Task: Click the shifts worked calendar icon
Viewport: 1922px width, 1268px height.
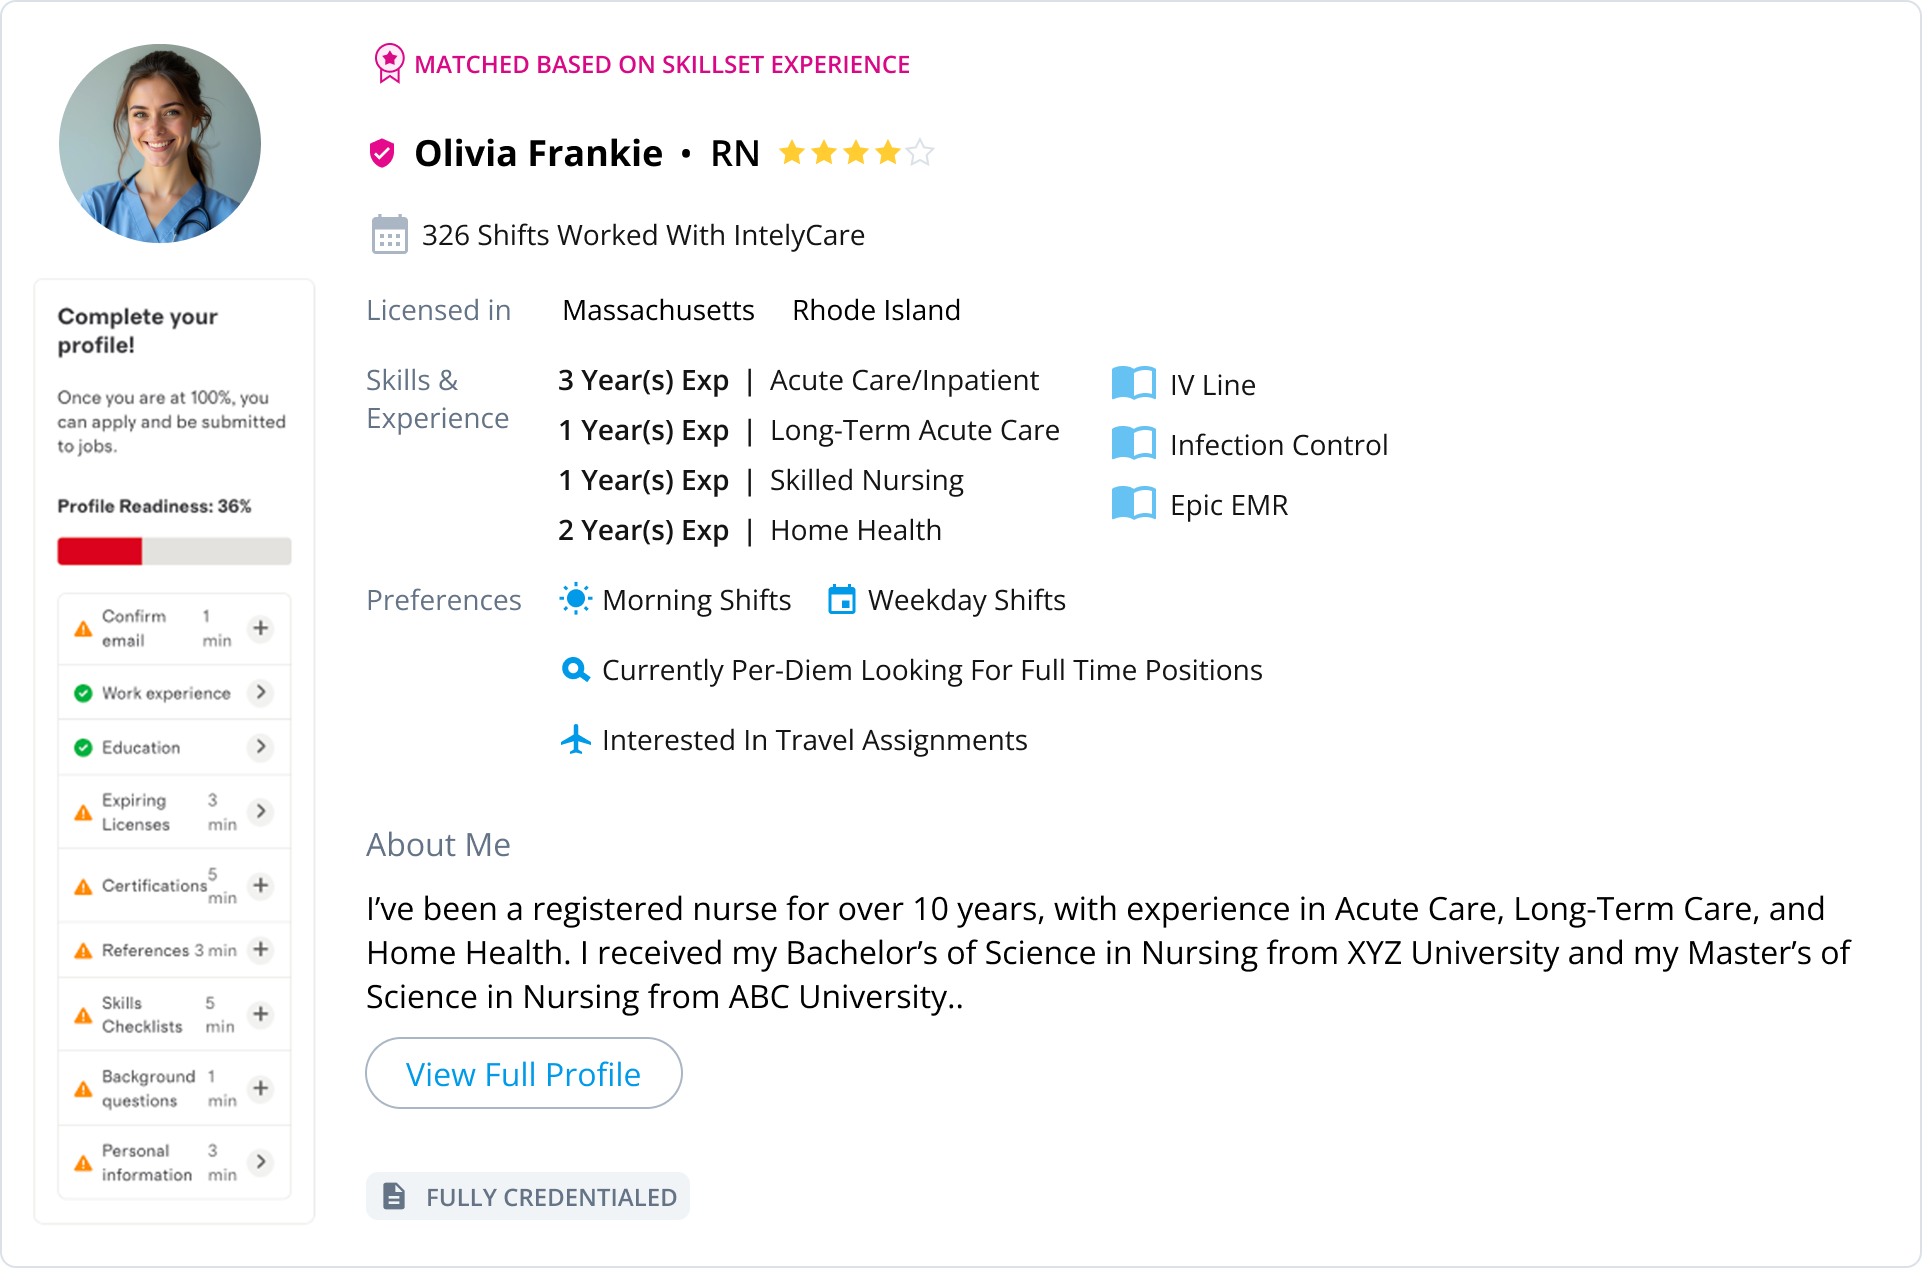Action: (389, 235)
